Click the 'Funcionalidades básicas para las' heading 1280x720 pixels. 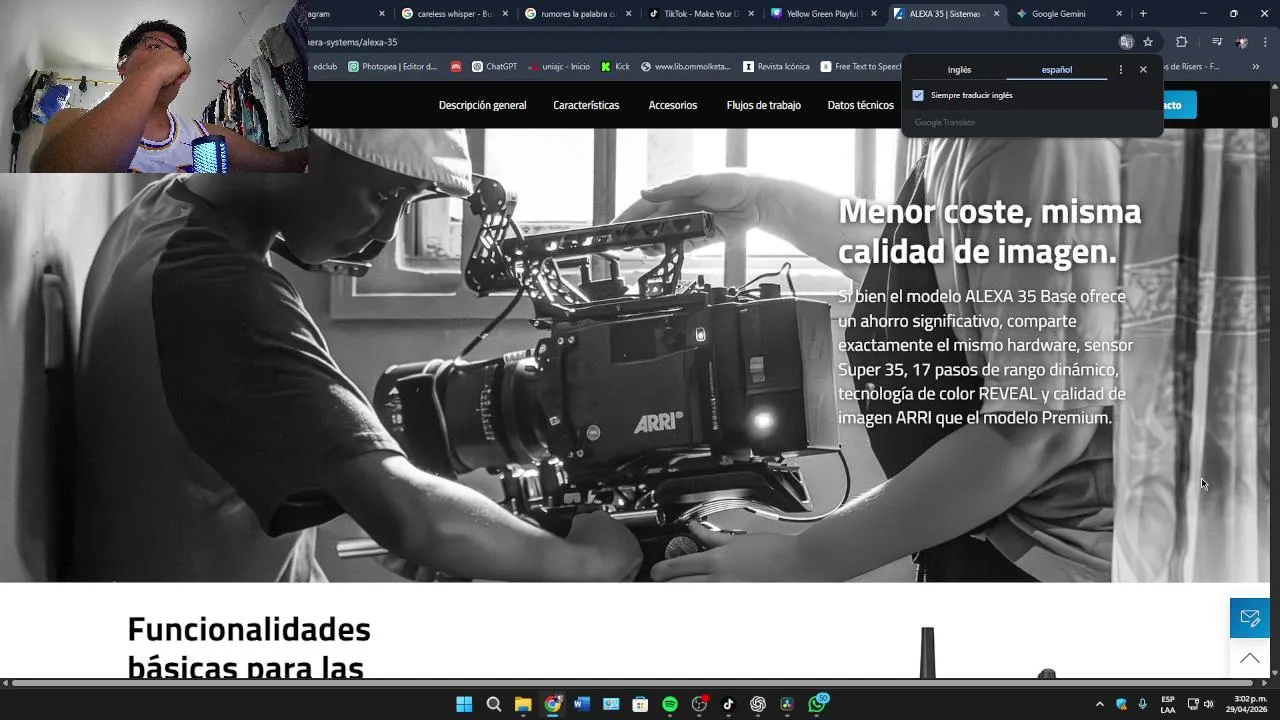249,648
